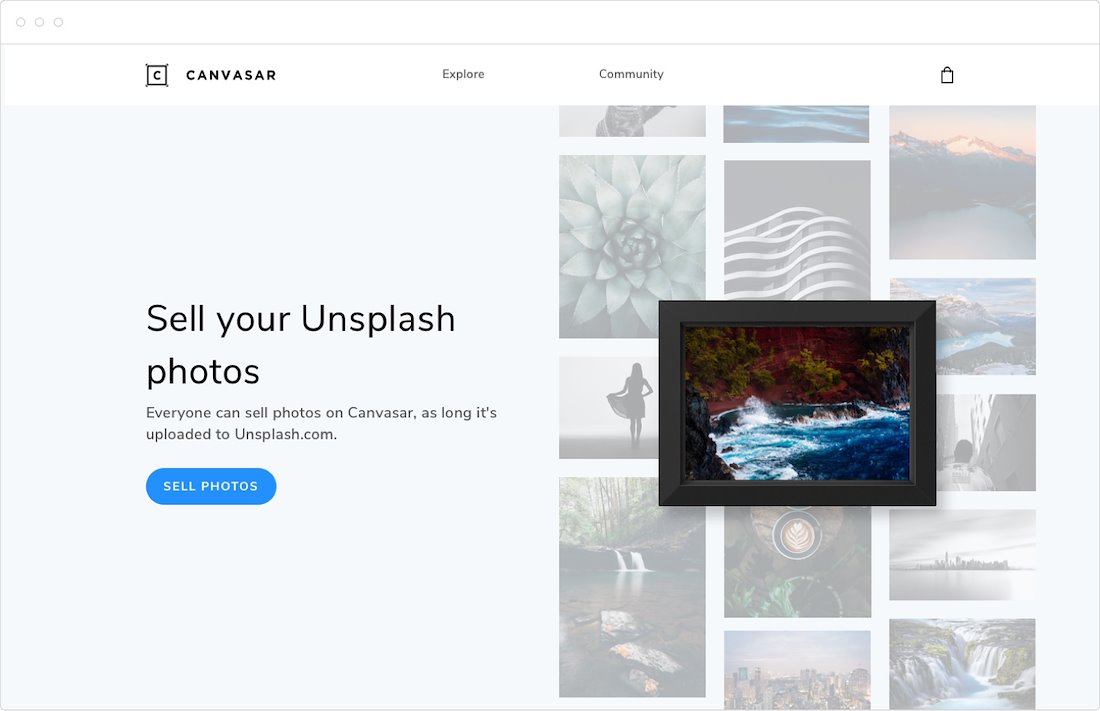1100x711 pixels.
Task: Open the forest waterfall pond photo
Action: point(632,587)
